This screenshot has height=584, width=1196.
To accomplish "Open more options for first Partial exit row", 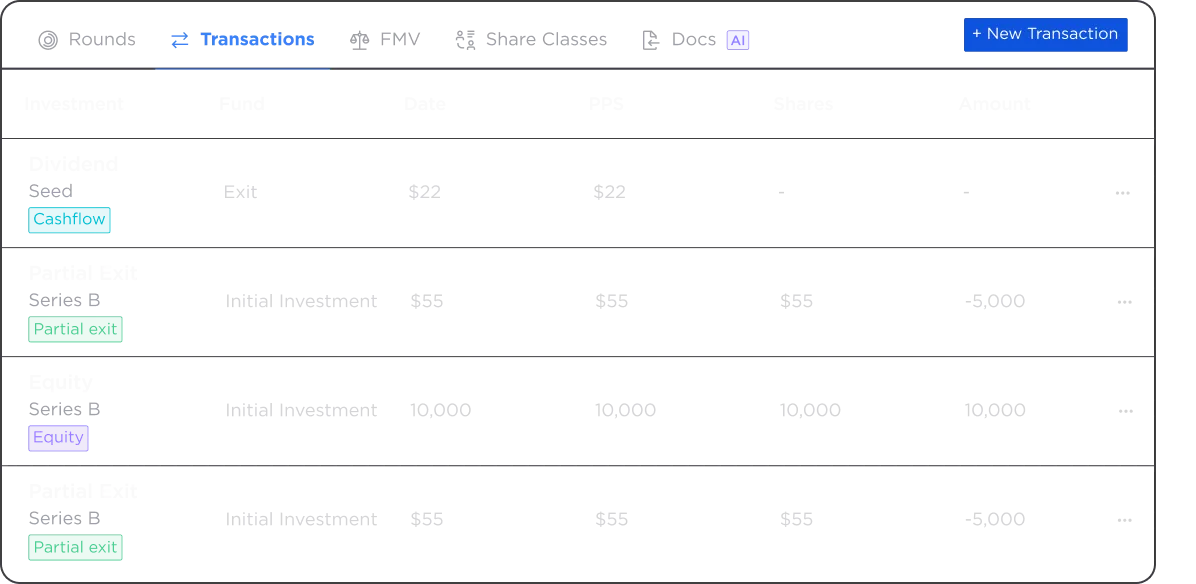I will tap(1124, 302).
